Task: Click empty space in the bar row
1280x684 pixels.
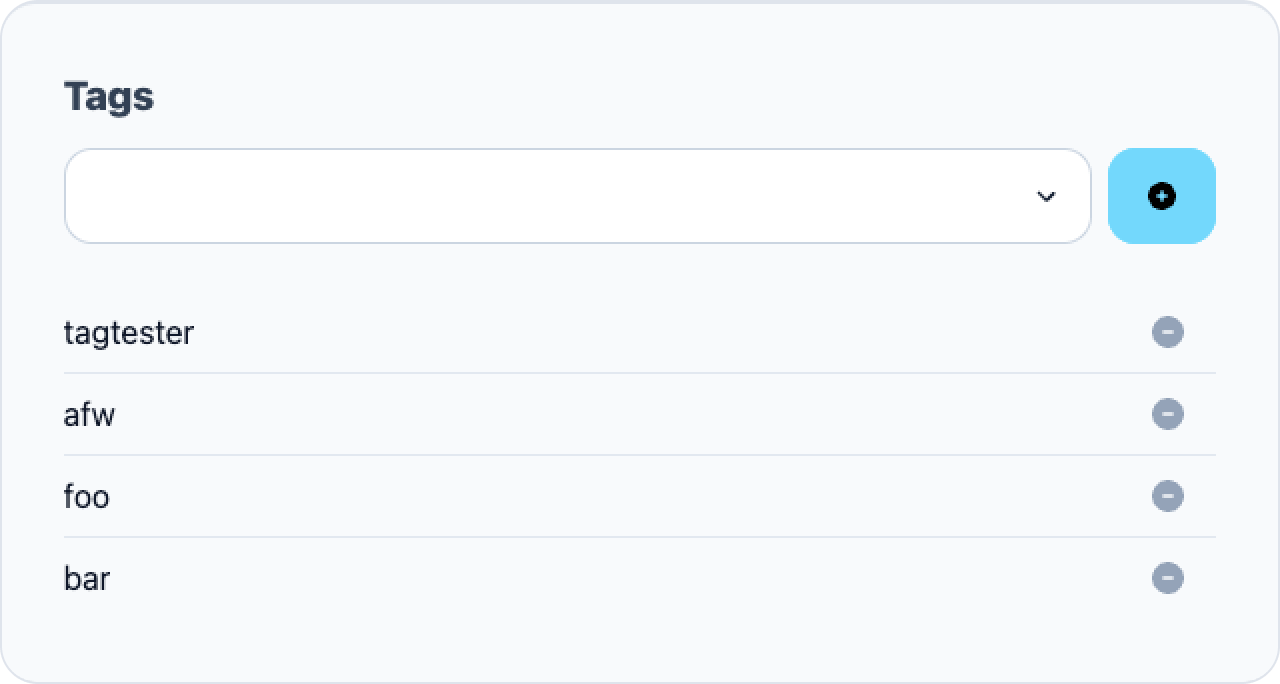Action: pos(630,578)
